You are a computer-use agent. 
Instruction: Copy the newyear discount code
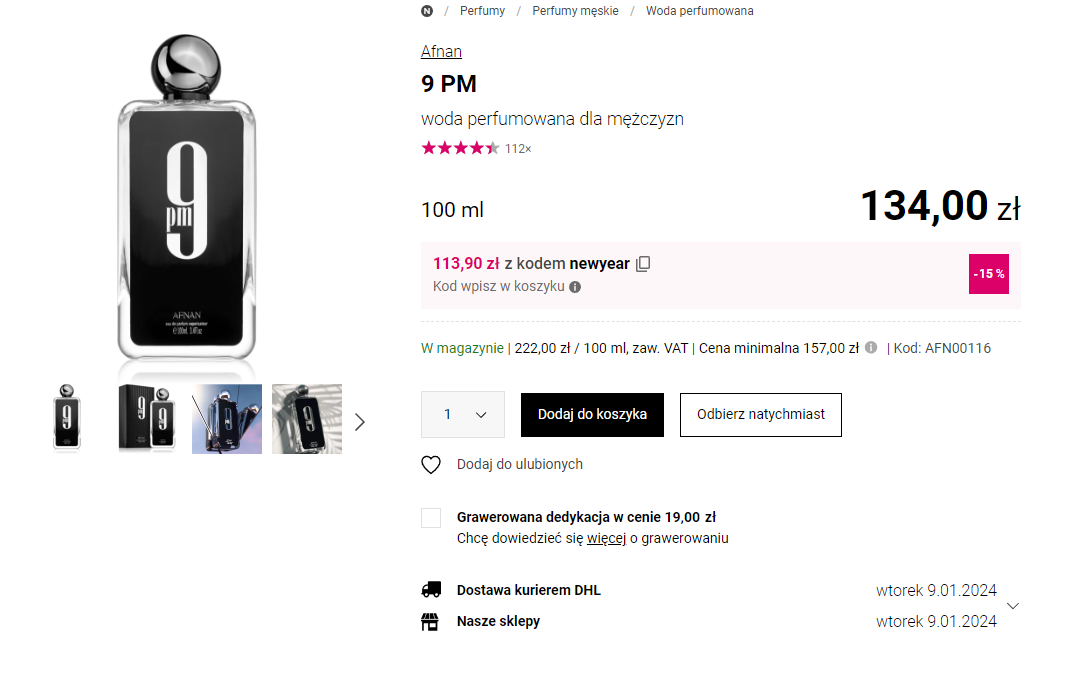643,264
